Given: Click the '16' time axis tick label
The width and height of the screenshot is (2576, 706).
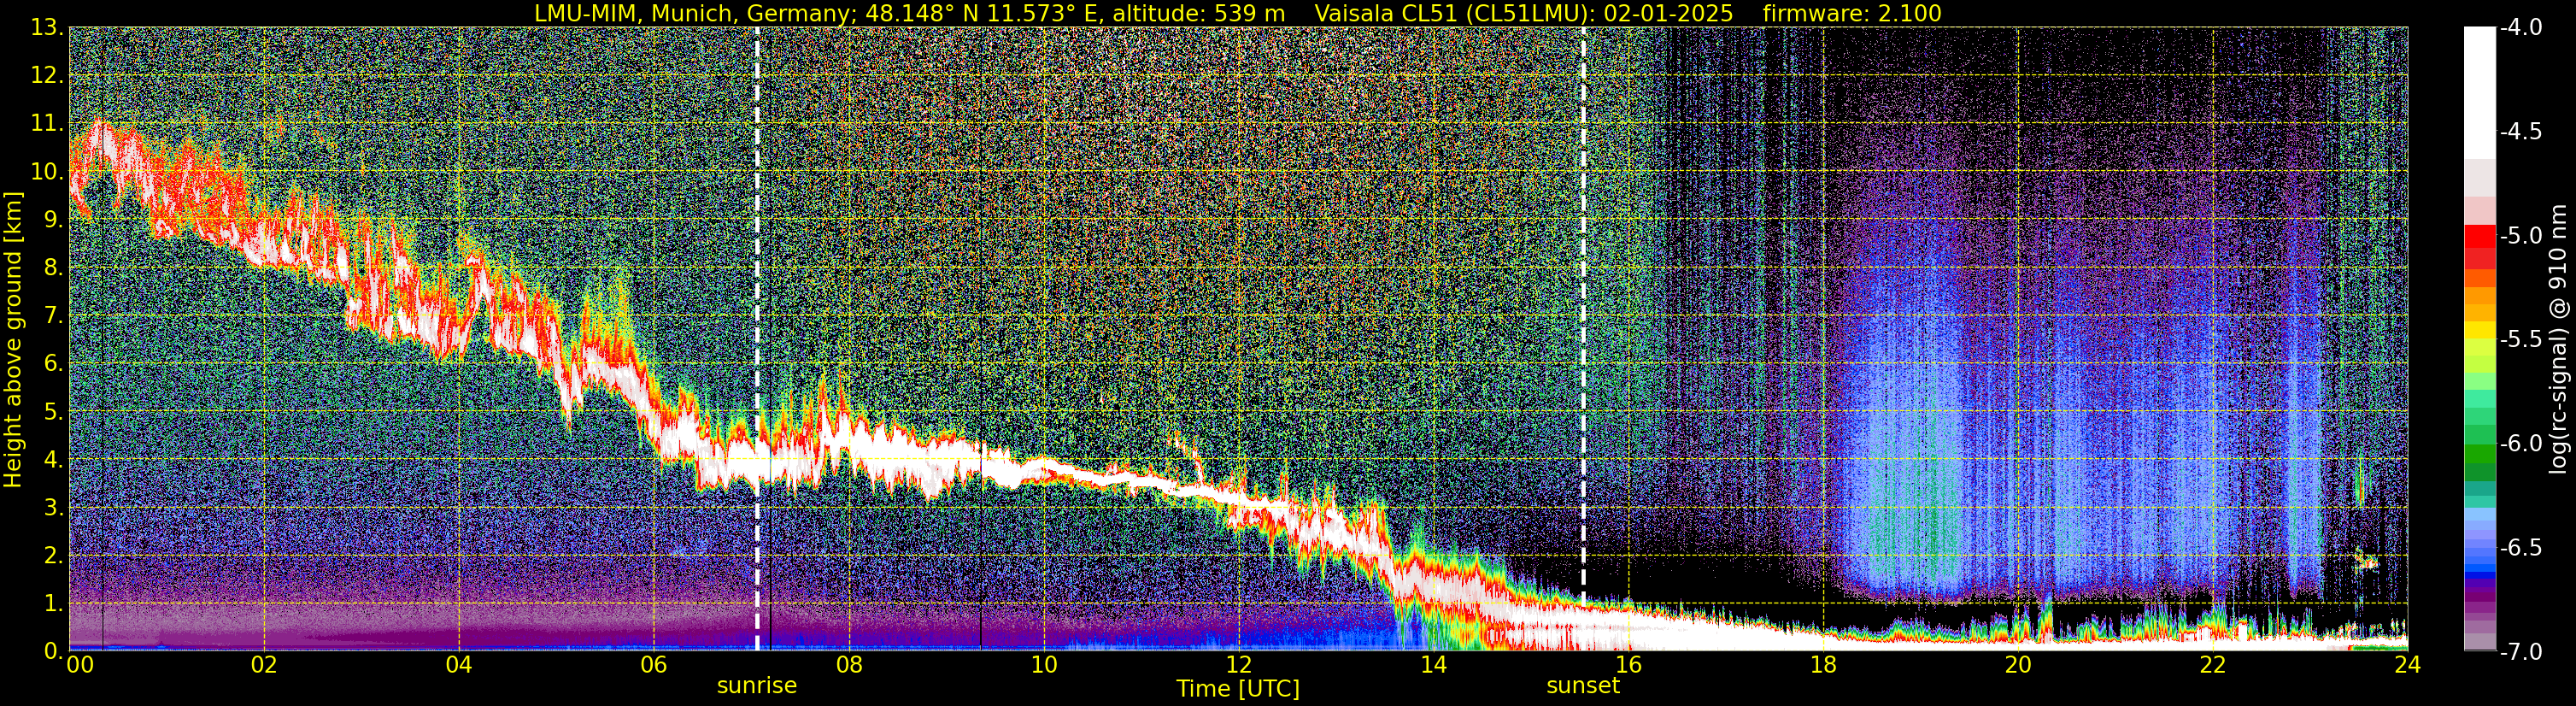Looking at the screenshot, I should 1628,665.
